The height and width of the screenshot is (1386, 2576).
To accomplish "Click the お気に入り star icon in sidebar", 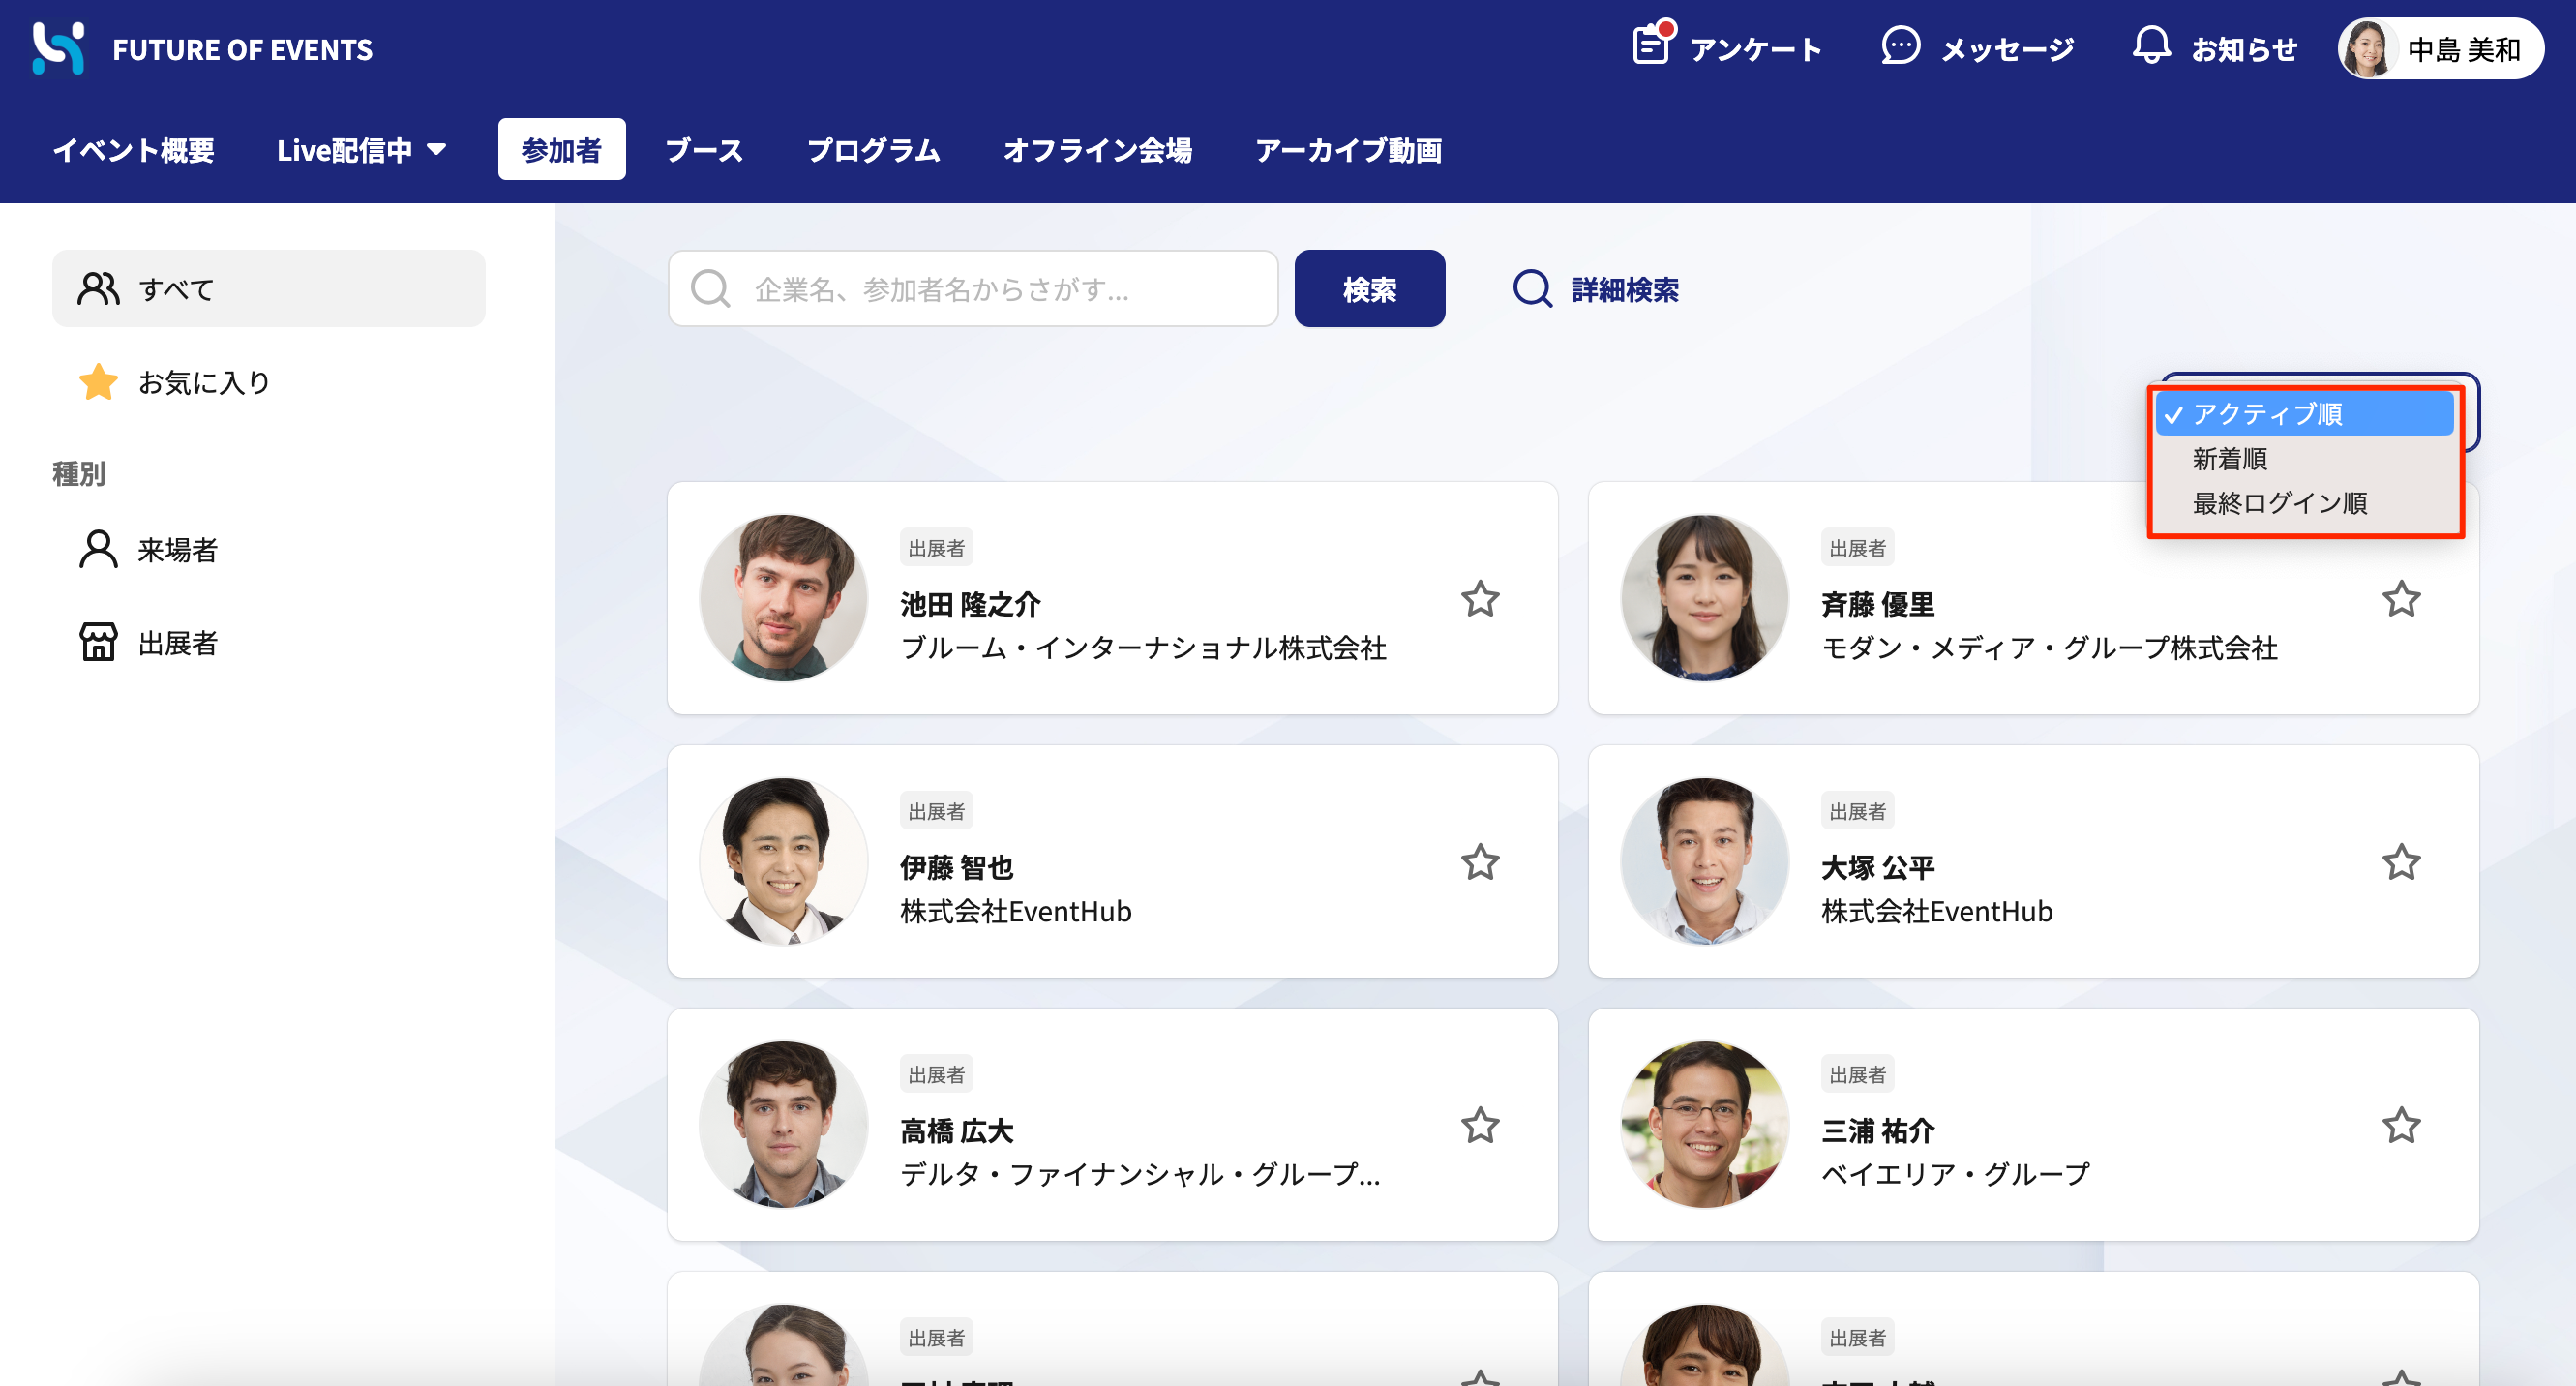I will [x=98, y=382].
